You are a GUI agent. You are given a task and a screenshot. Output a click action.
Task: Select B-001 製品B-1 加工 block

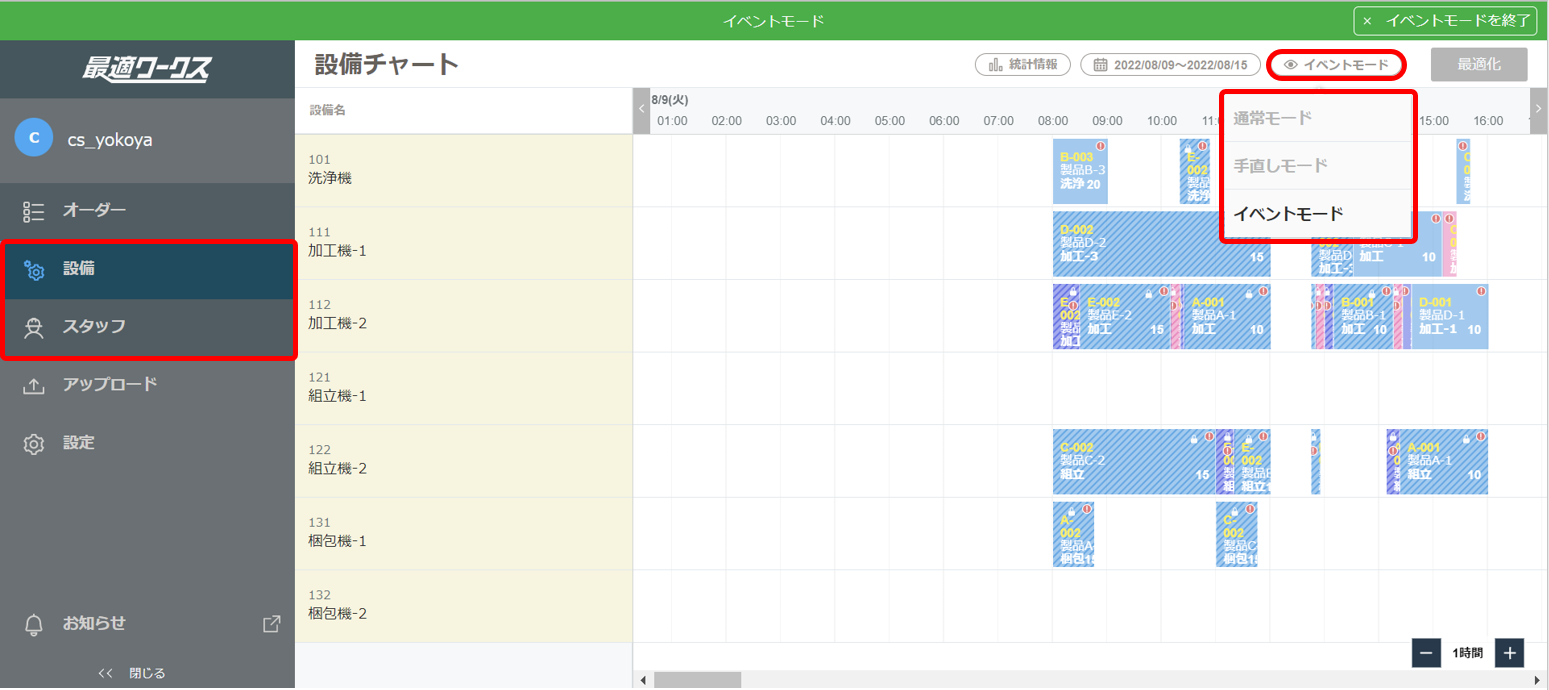[x=1363, y=316]
